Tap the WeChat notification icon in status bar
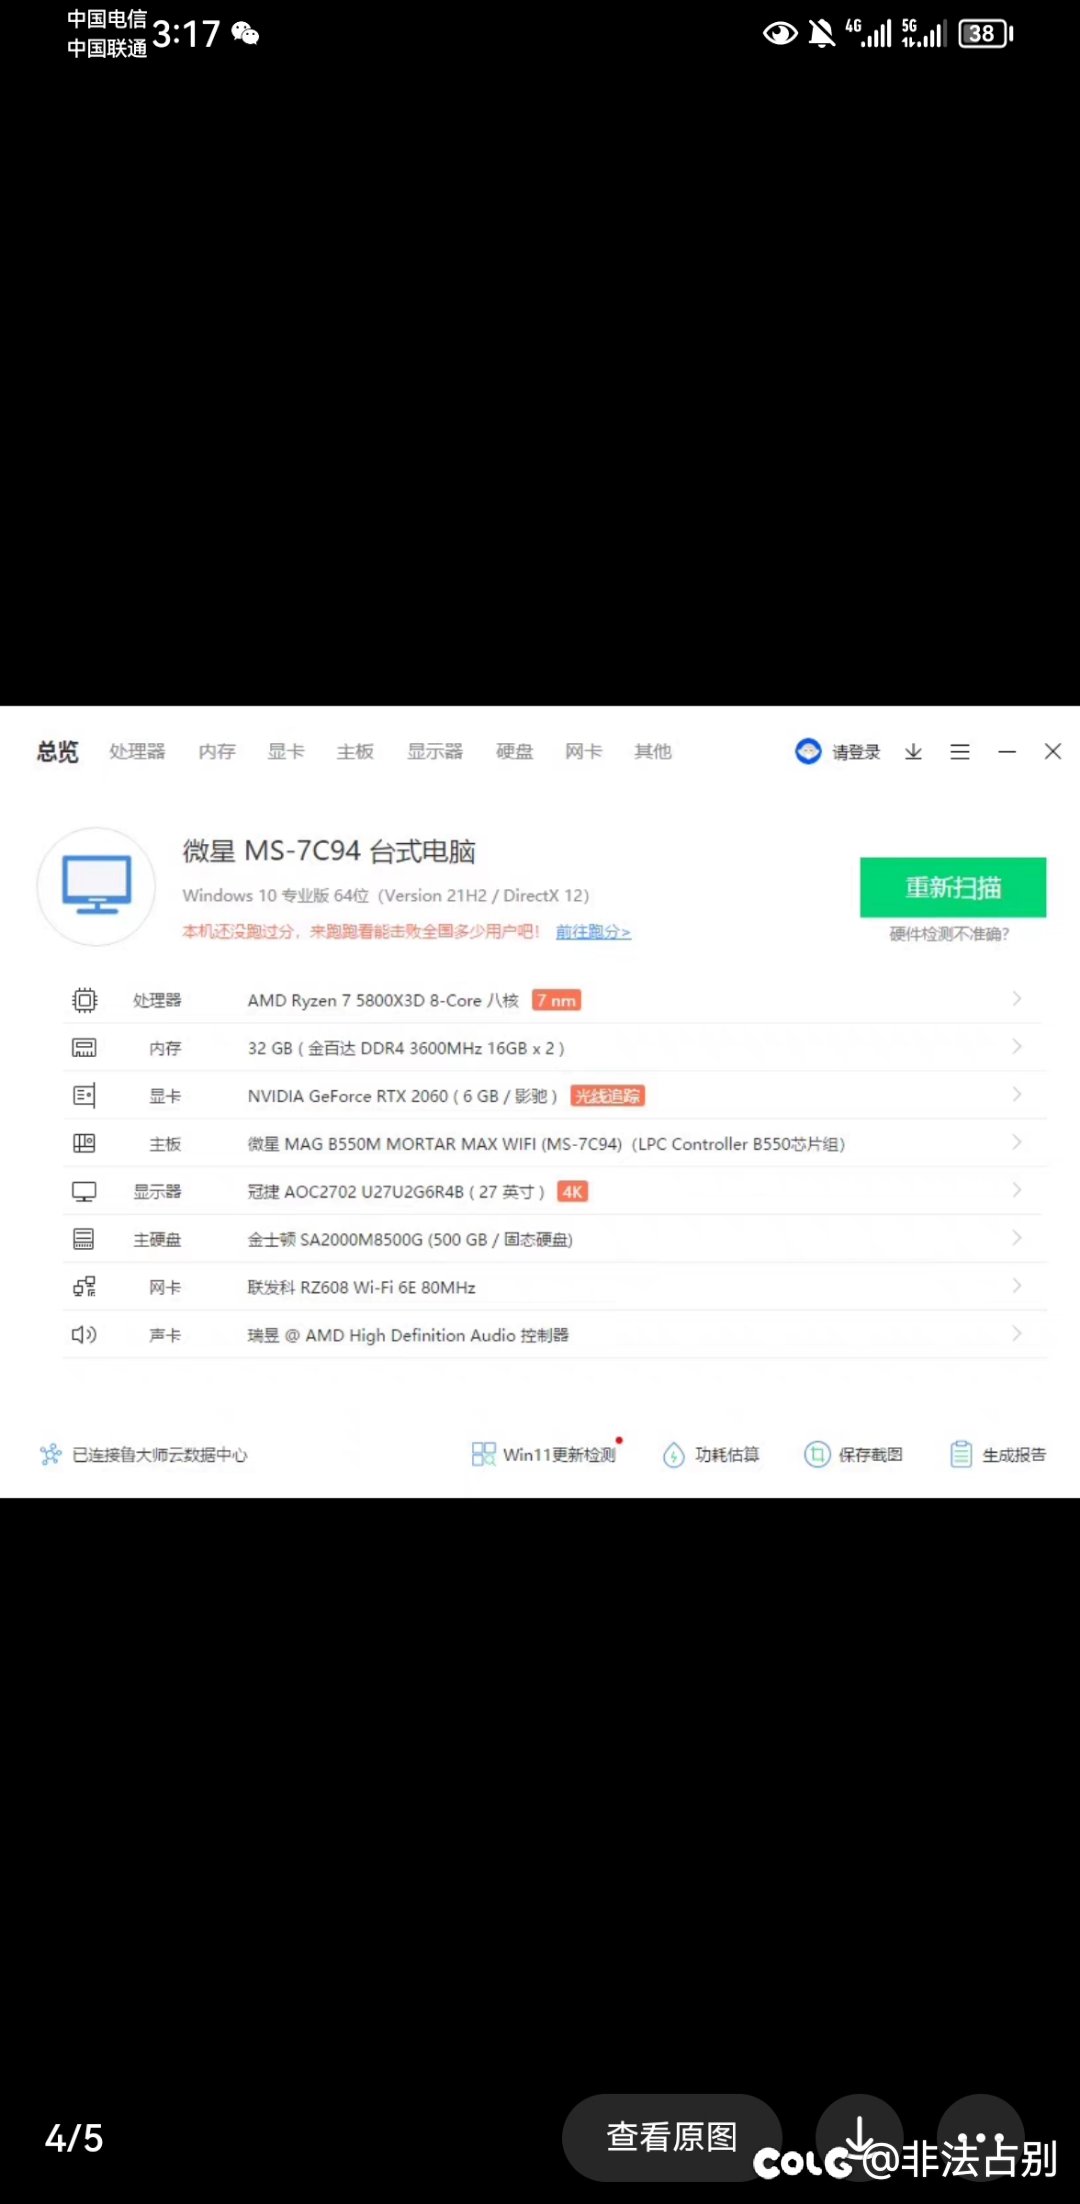This screenshot has height=2204, width=1080. [245, 34]
